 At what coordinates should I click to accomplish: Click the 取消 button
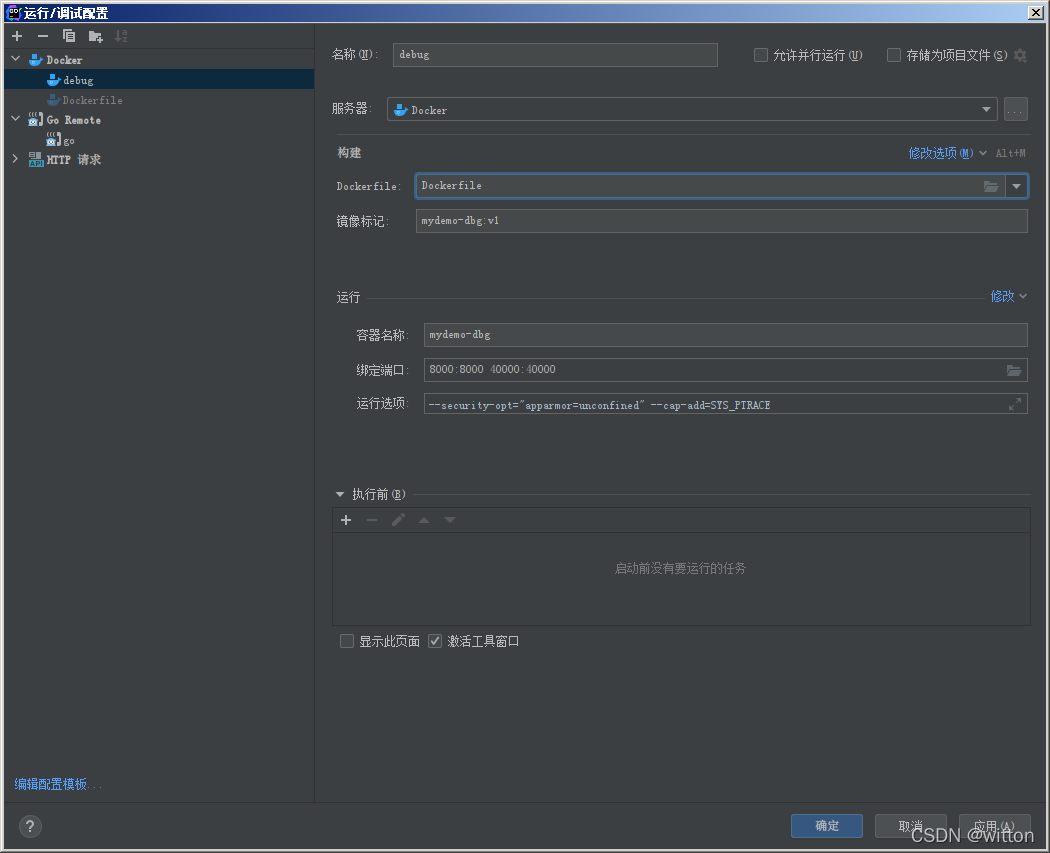[x=911, y=826]
